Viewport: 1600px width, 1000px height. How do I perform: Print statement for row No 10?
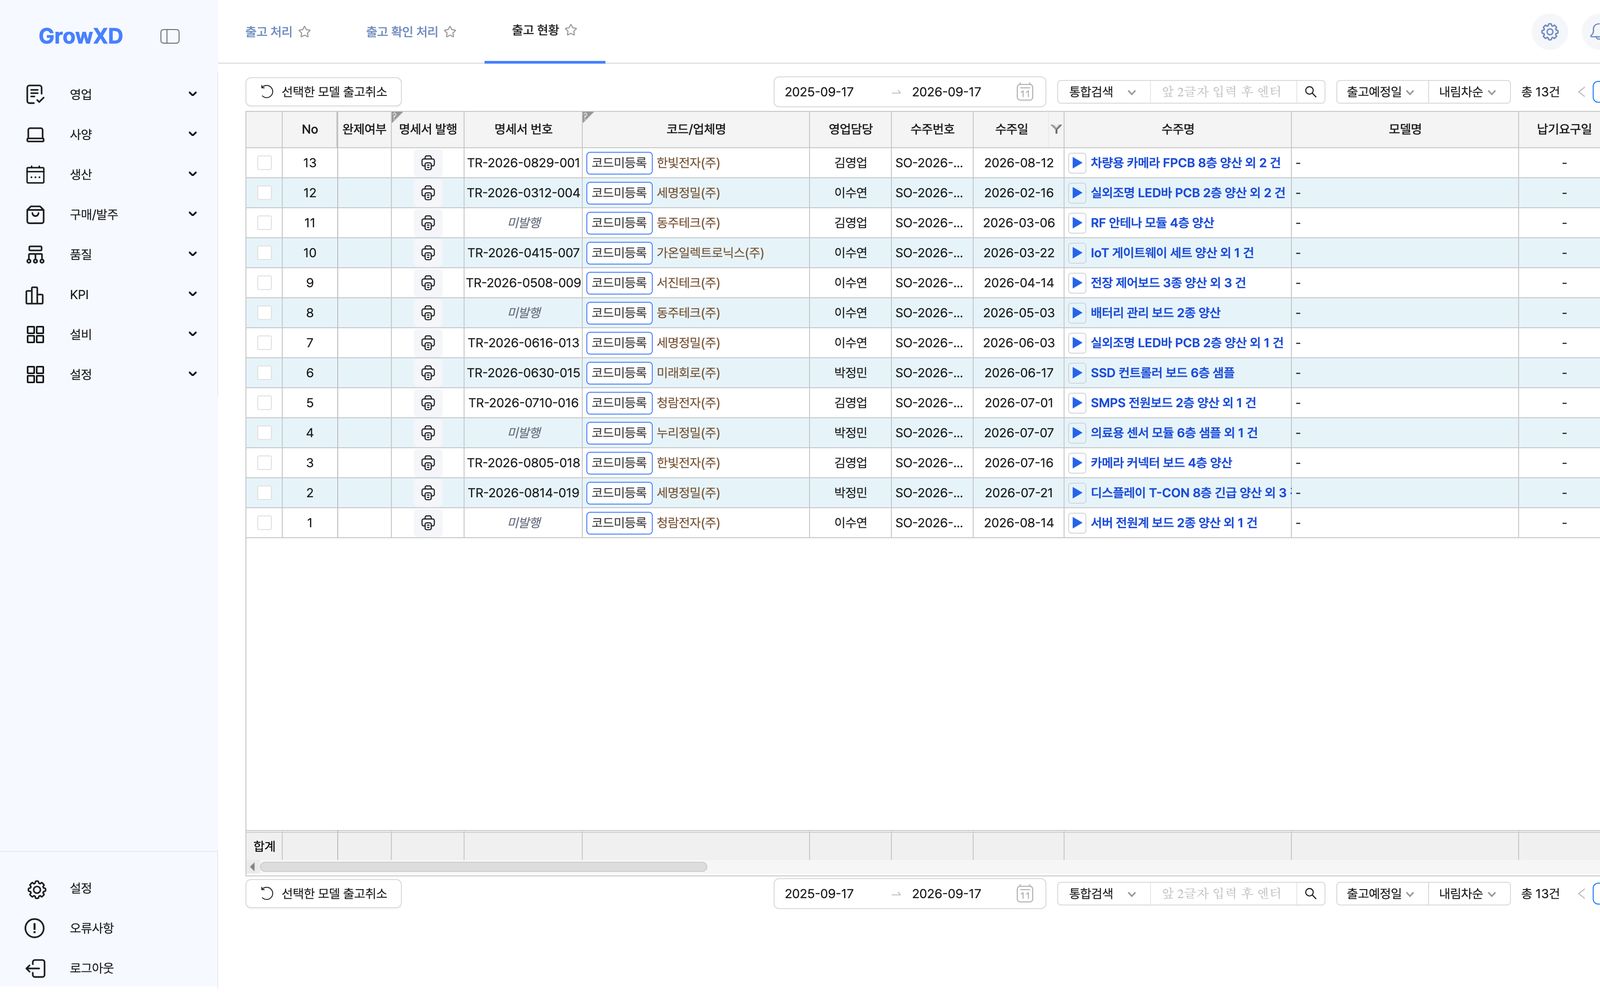coord(428,253)
